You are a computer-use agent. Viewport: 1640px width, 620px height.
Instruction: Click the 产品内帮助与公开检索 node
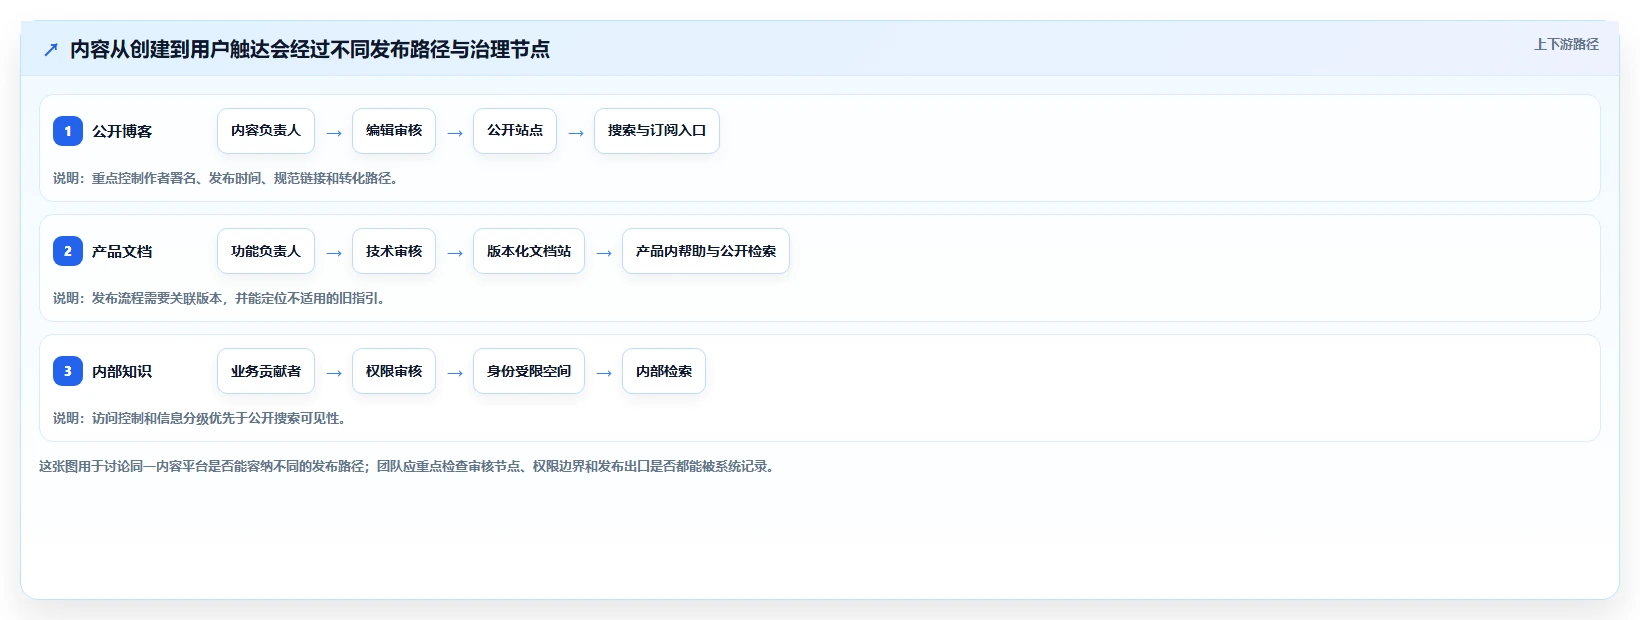coord(706,251)
